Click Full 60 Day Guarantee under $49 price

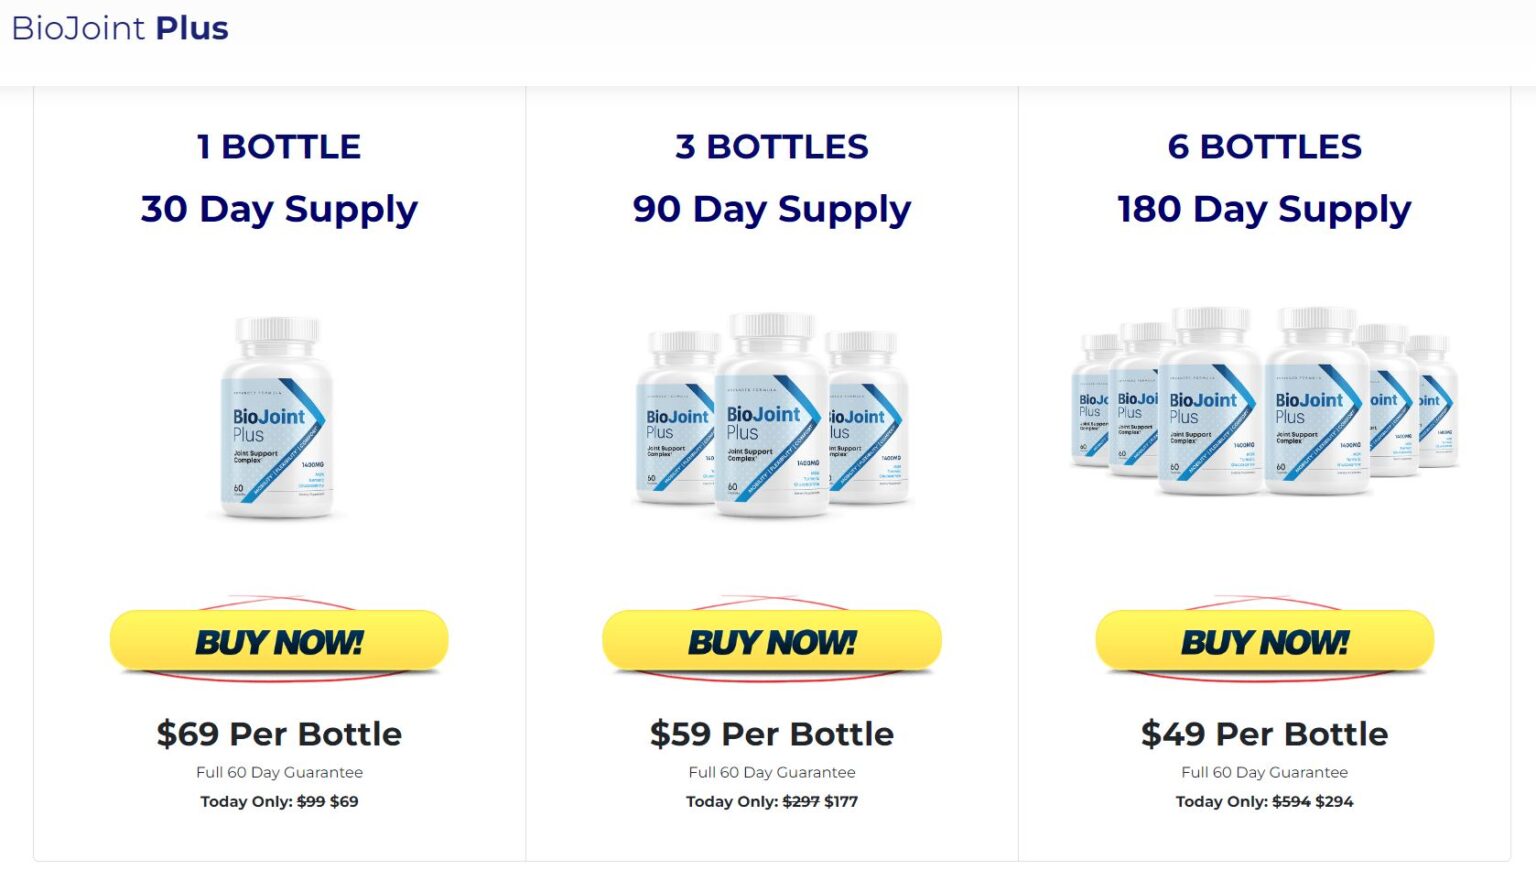(1265, 772)
